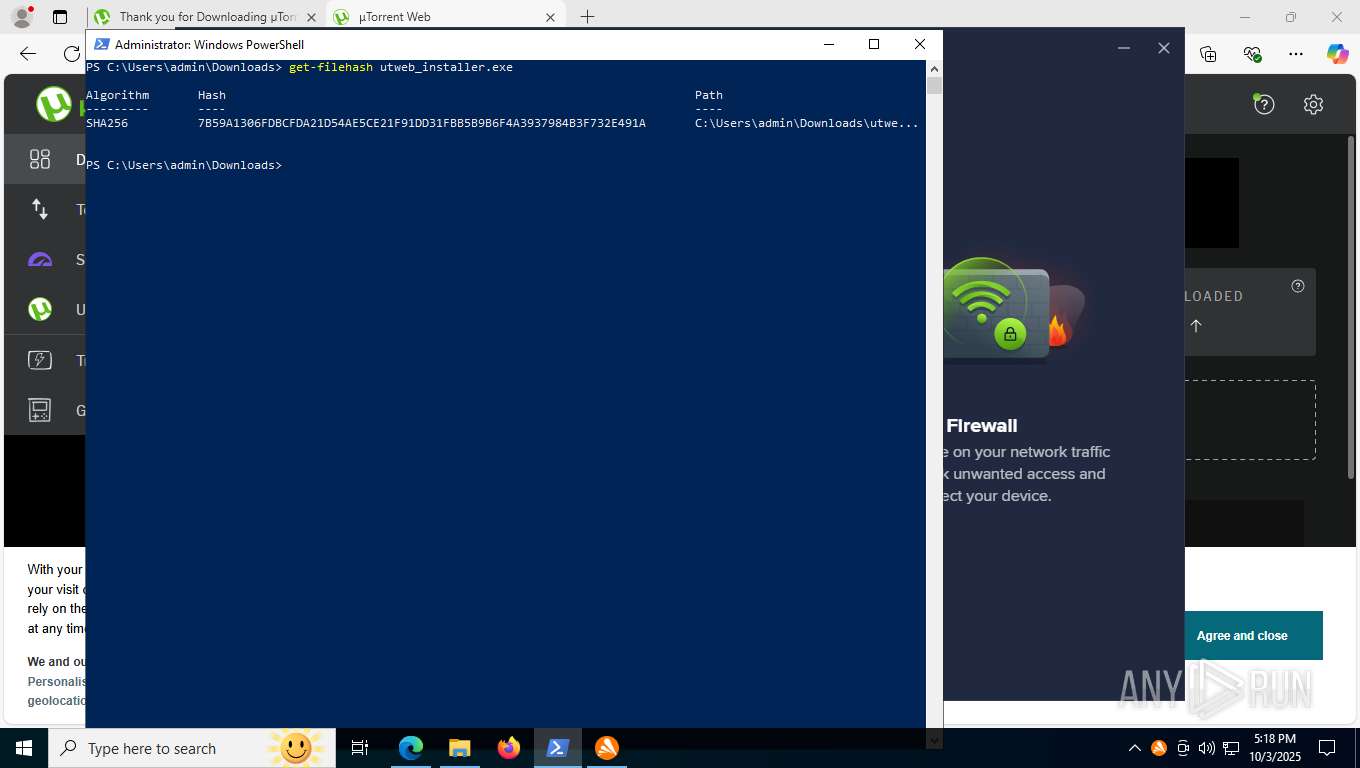Click the Path column header

tap(709, 95)
